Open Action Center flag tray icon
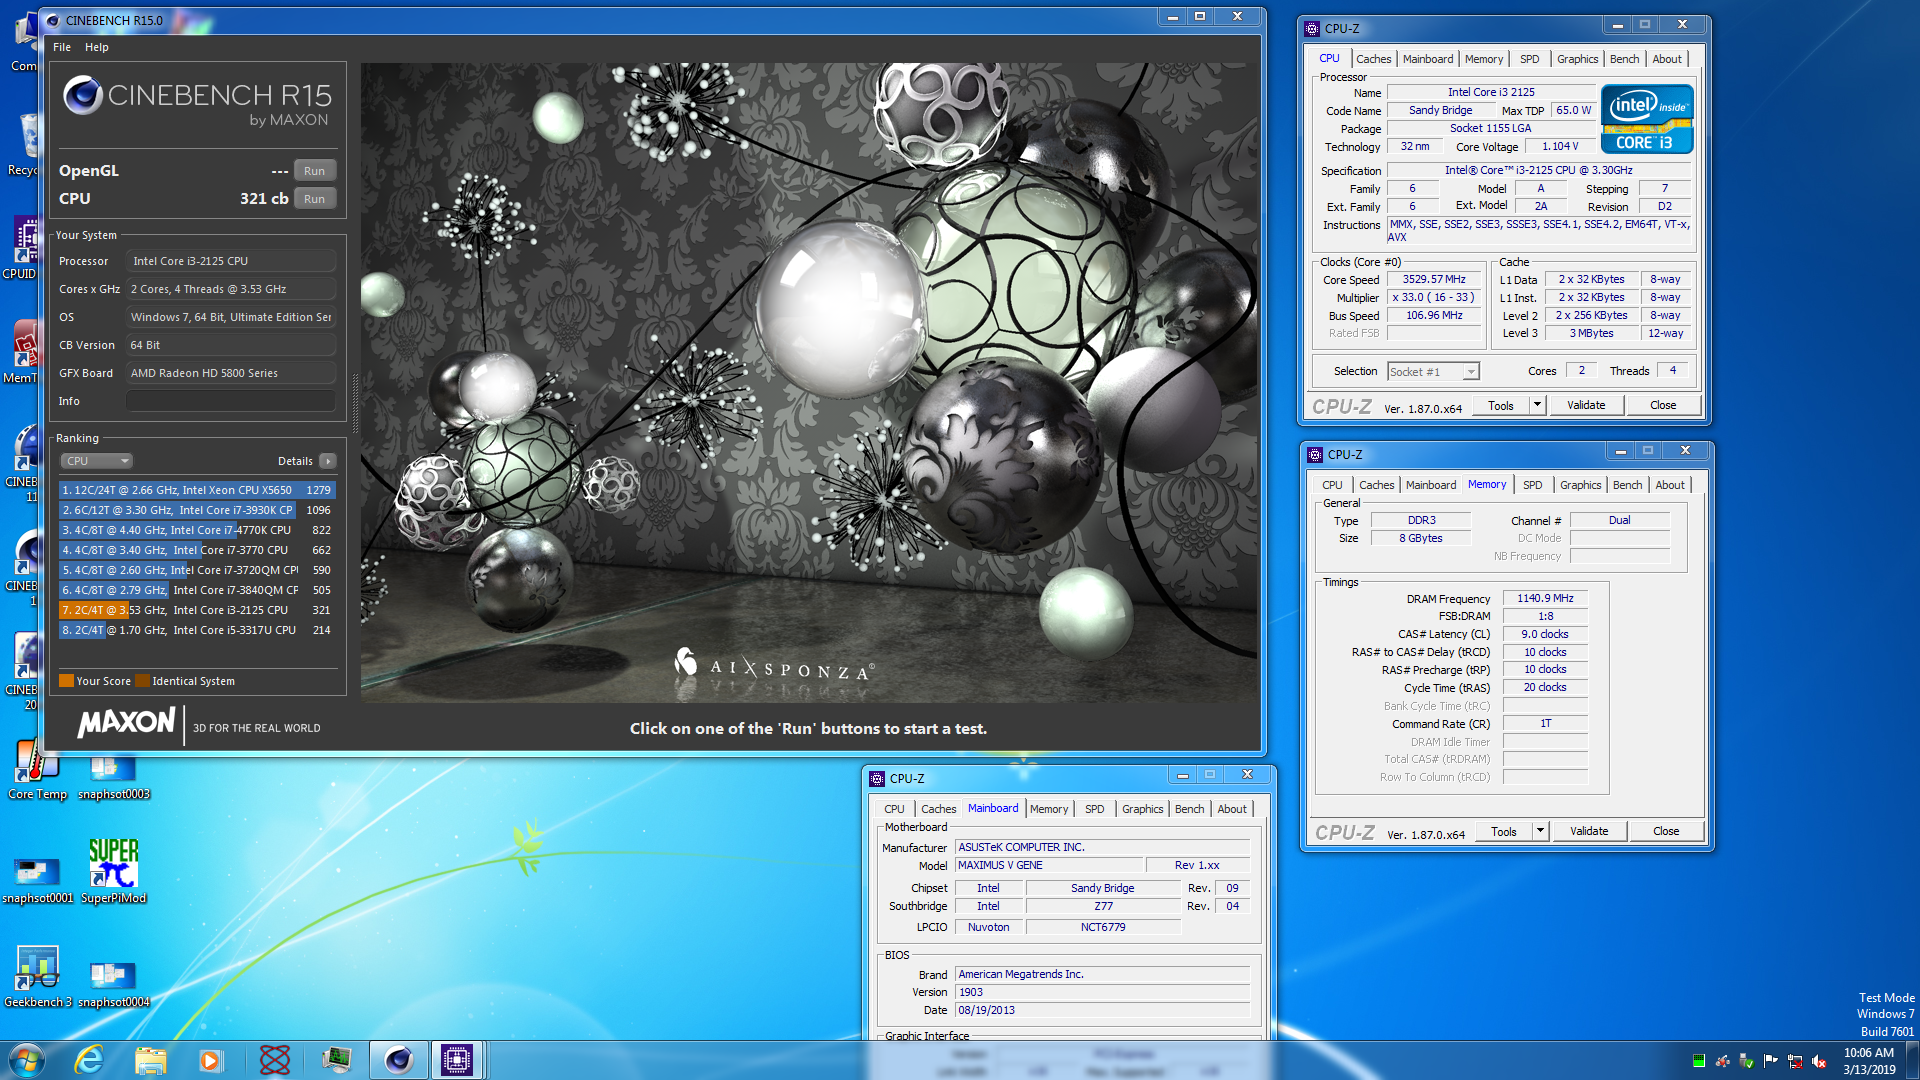This screenshot has width=1920, height=1080. (x=1771, y=1061)
